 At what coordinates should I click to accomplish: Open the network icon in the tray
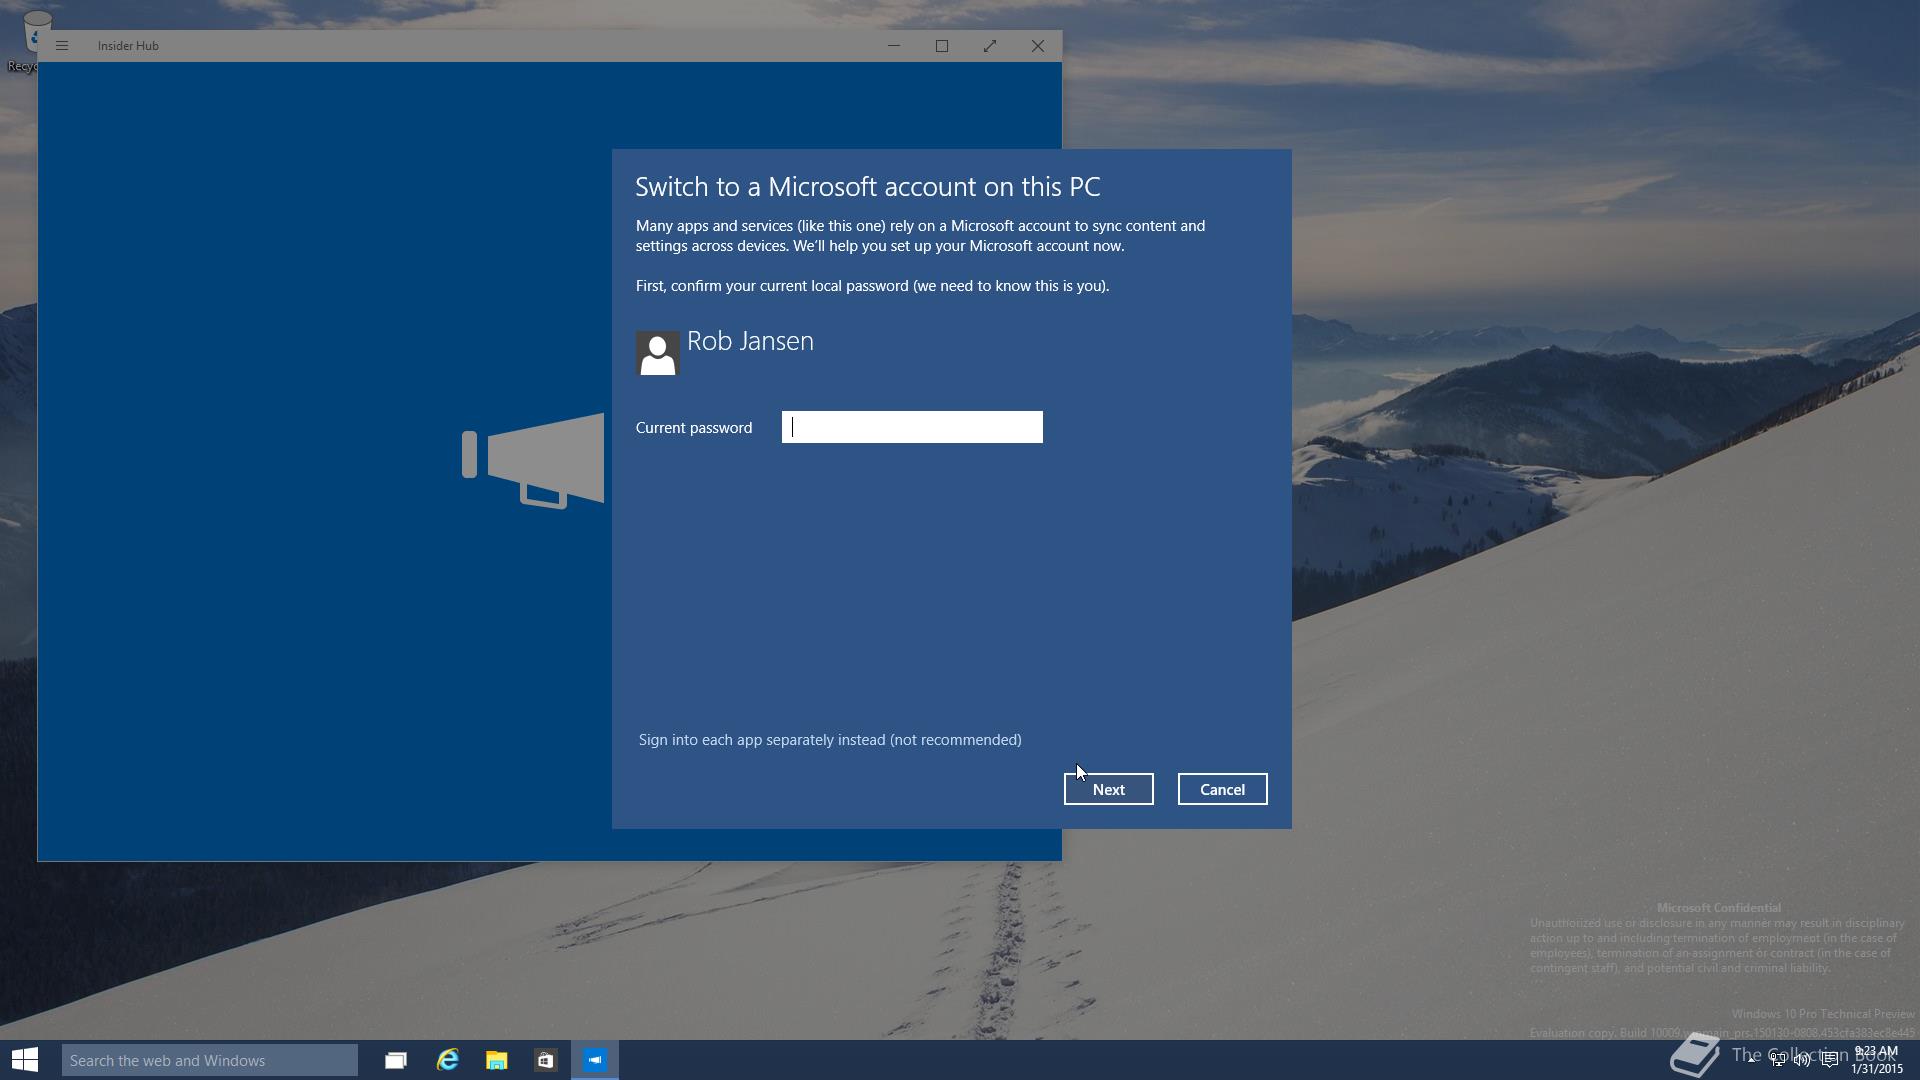tap(1777, 1060)
